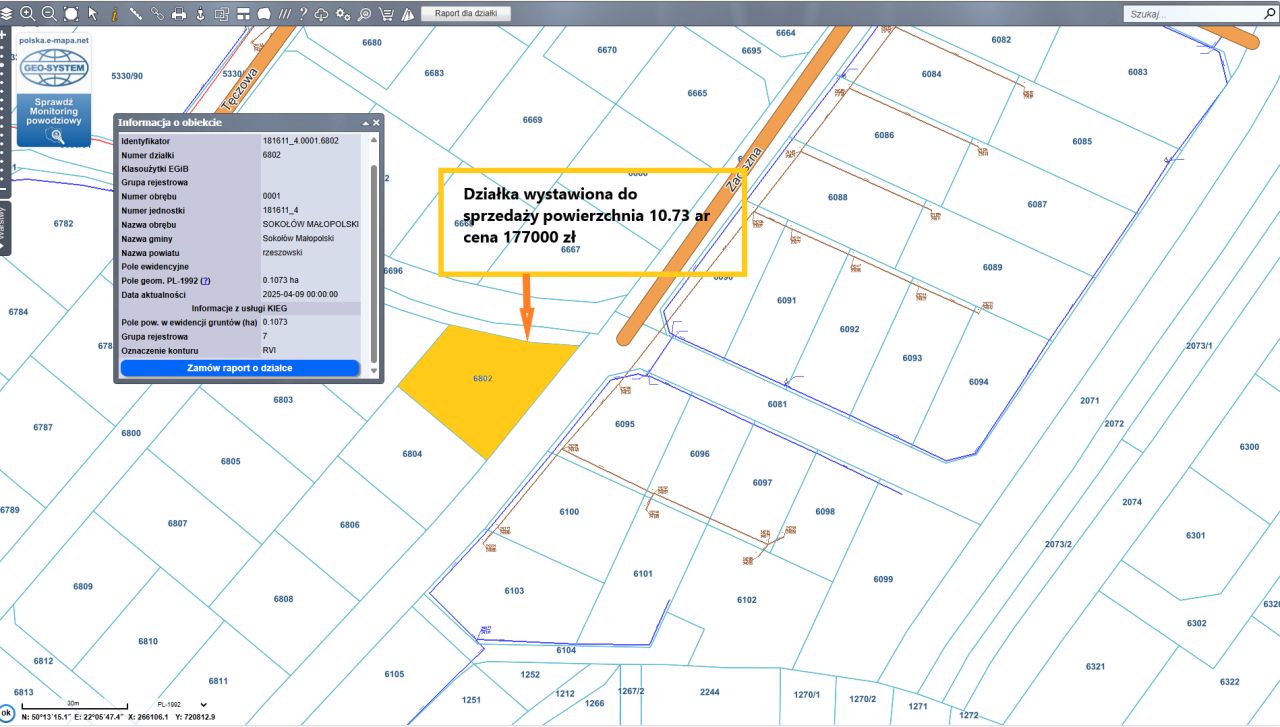This screenshot has width=1280, height=727.
Task: Click the full map extent tool
Action: click(x=70, y=14)
